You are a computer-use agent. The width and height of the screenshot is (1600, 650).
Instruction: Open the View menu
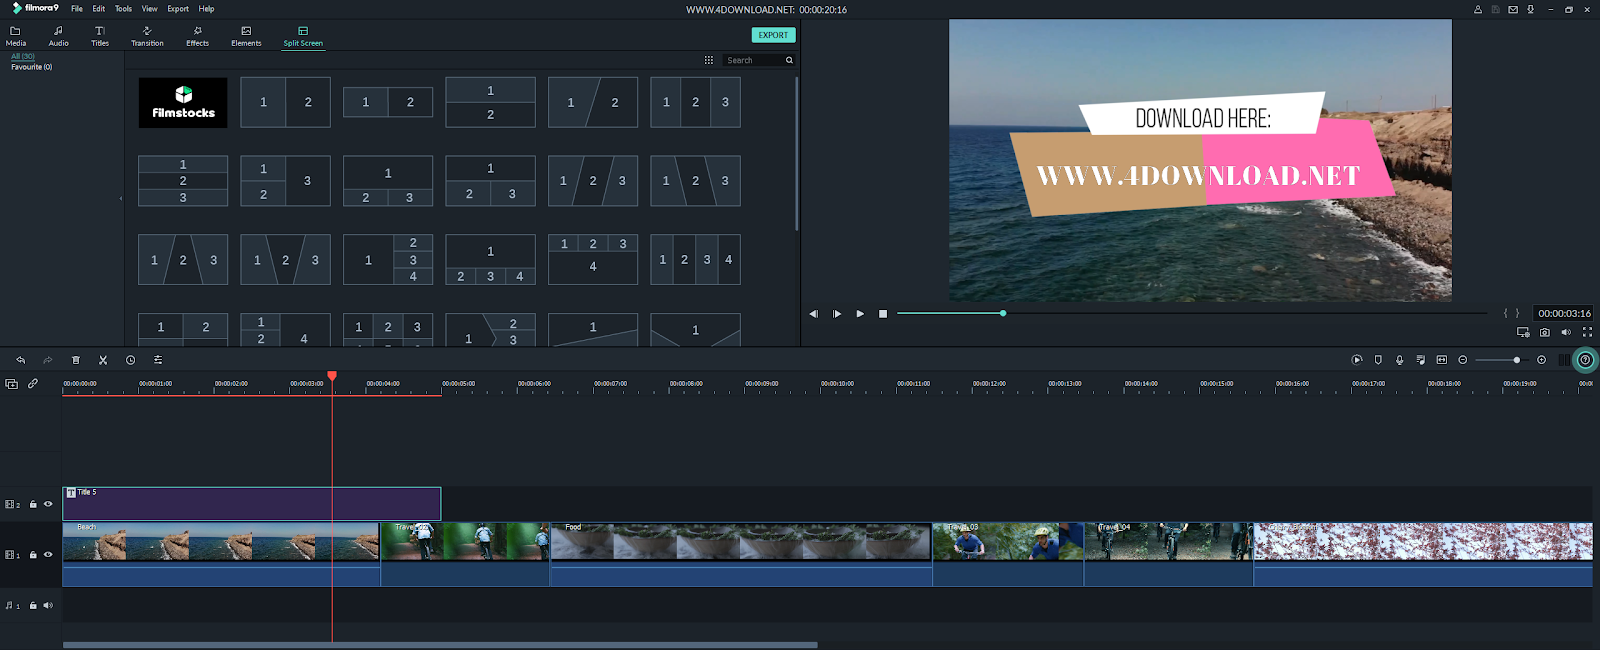(149, 9)
